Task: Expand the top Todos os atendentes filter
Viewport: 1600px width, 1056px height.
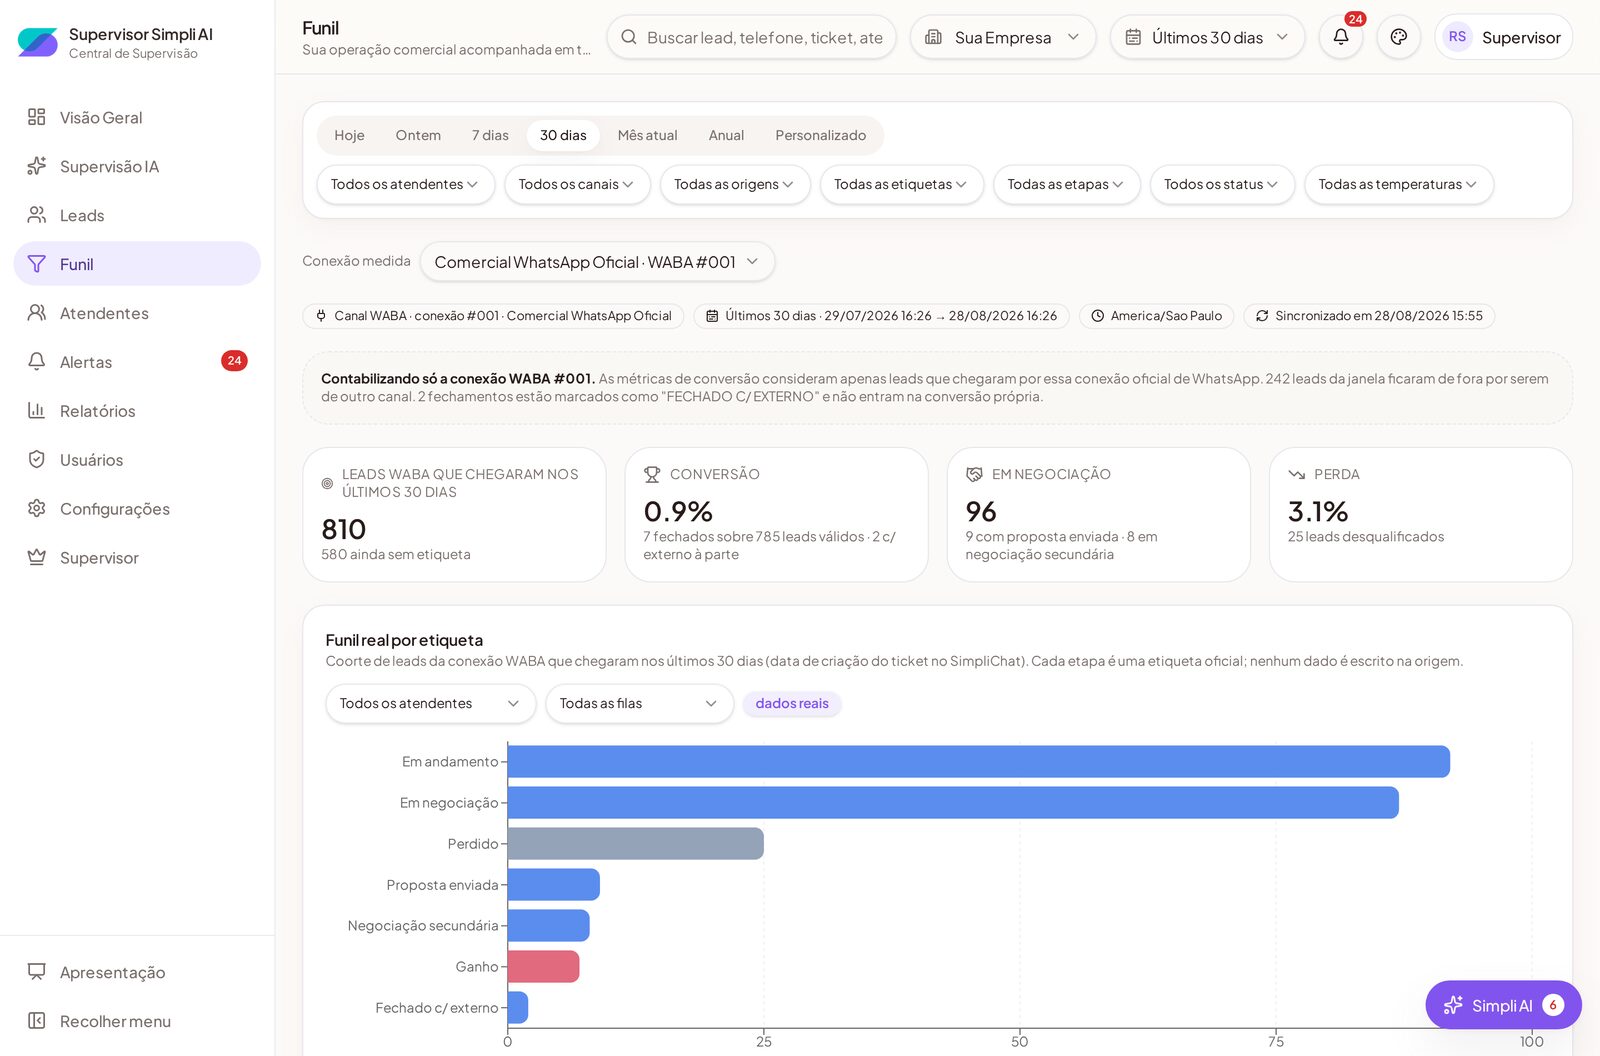Action: 405,184
